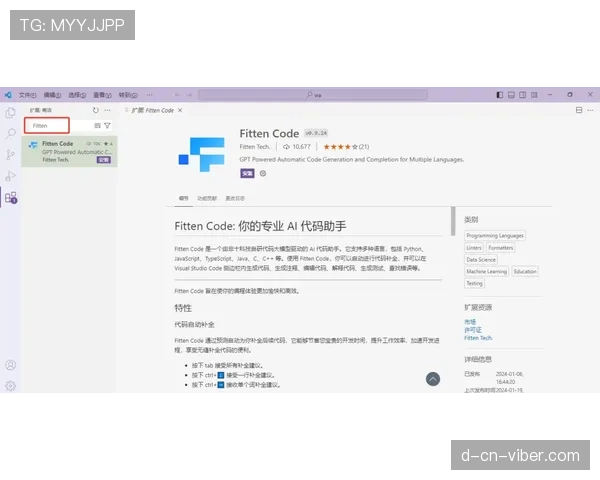Click the Formatters category tag
The height and width of the screenshot is (480, 600).
pos(501,248)
